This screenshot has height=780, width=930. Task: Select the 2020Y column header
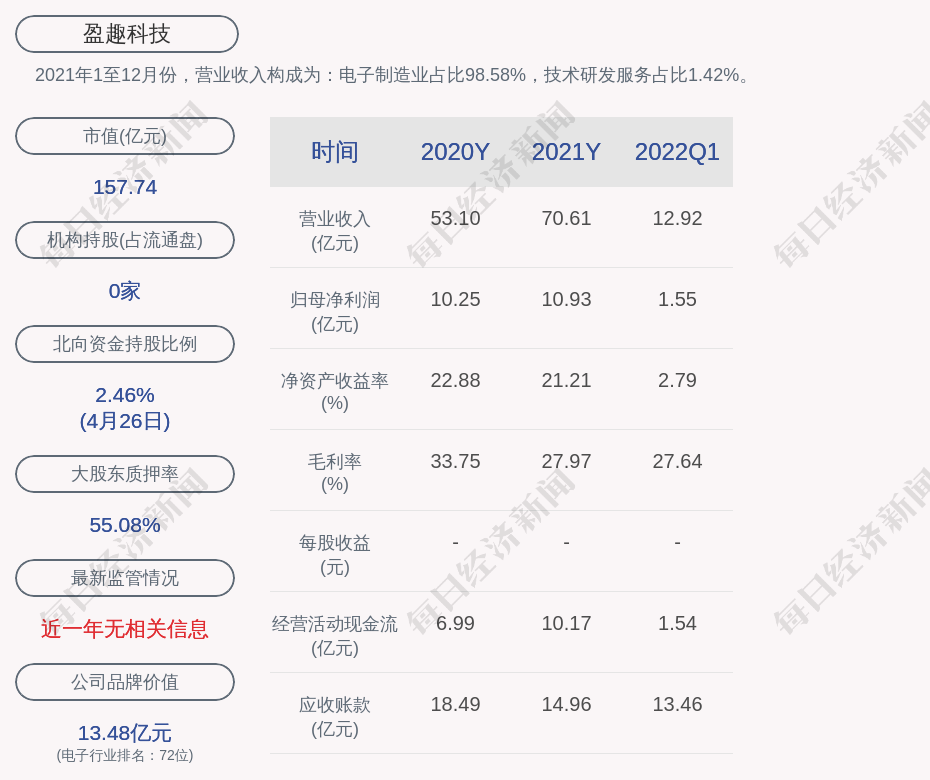(455, 152)
